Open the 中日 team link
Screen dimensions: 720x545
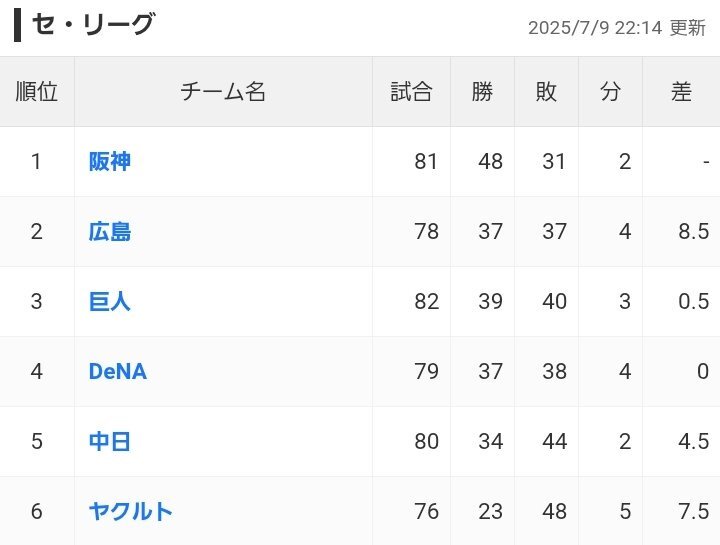[x=110, y=441]
